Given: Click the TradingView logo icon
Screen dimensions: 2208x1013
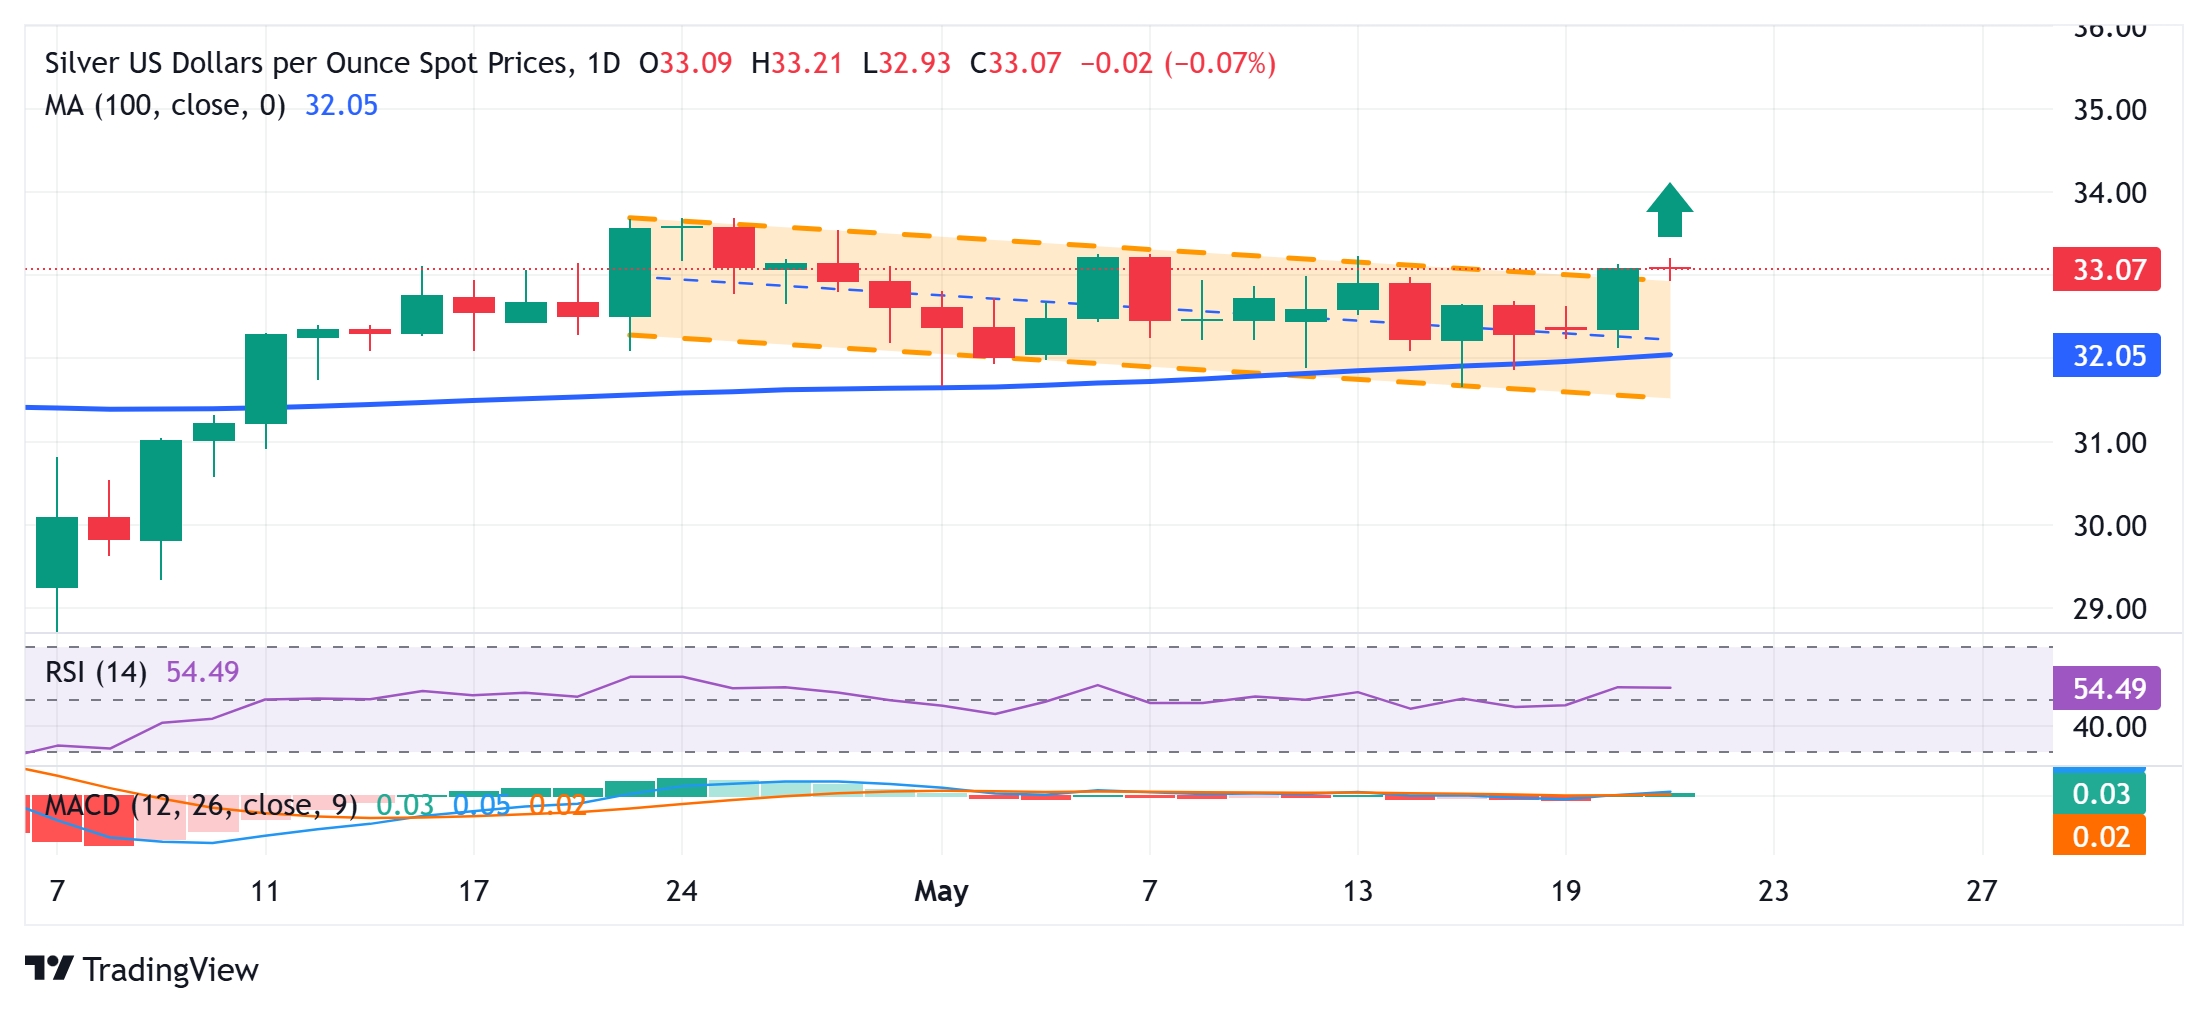Looking at the screenshot, I should click(x=49, y=968).
